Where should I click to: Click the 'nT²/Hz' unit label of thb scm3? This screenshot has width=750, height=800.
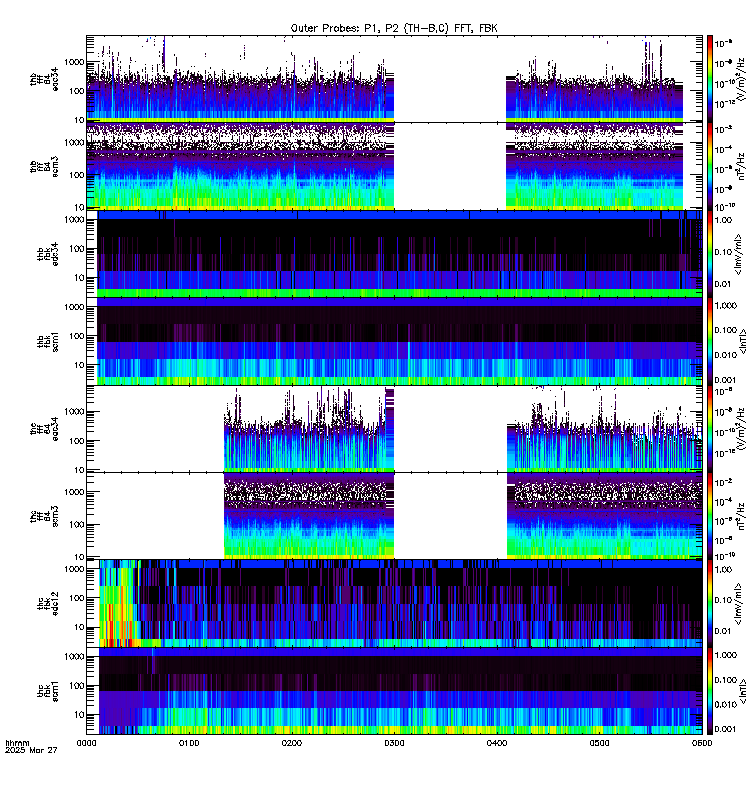[741, 166]
